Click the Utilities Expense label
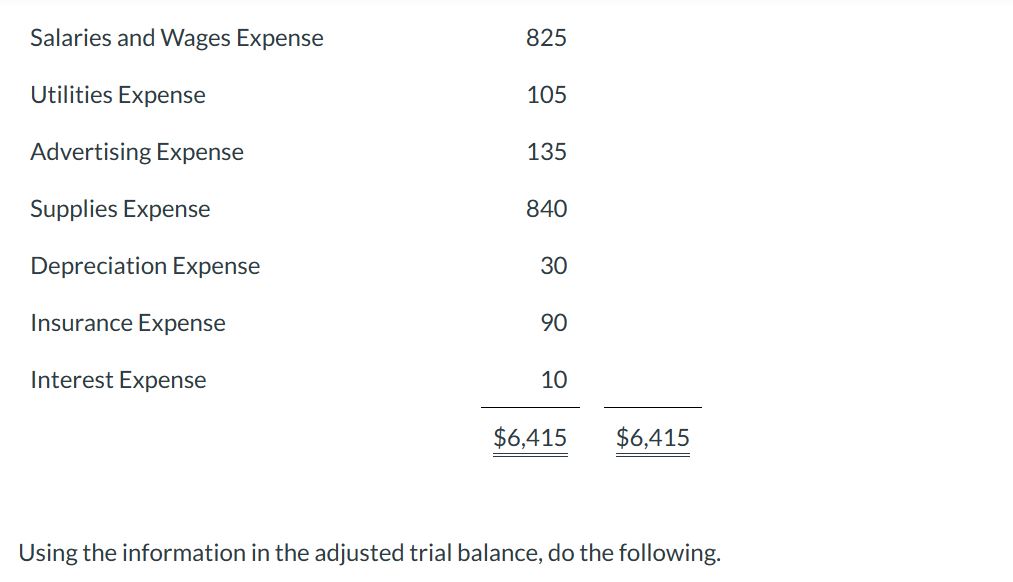 coord(118,95)
